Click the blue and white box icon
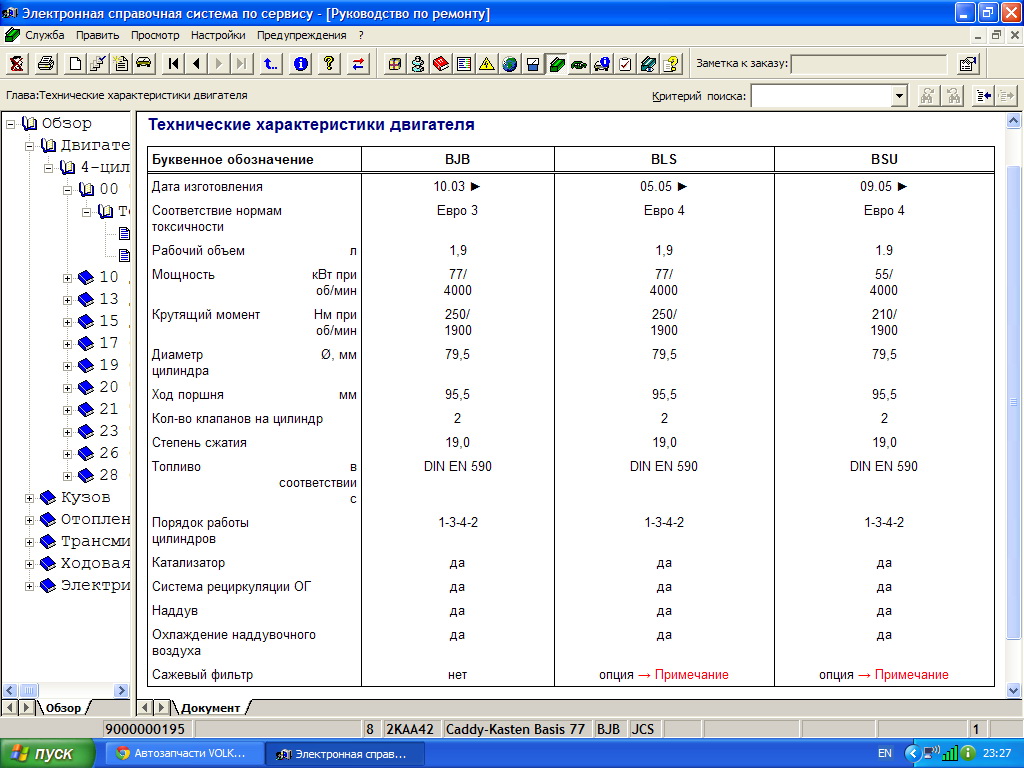Image resolution: width=1024 pixels, height=768 pixels. pyautogui.click(x=533, y=63)
